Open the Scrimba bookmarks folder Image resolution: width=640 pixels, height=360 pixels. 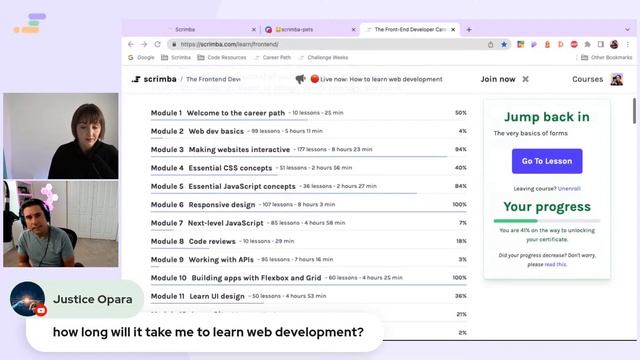point(176,58)
